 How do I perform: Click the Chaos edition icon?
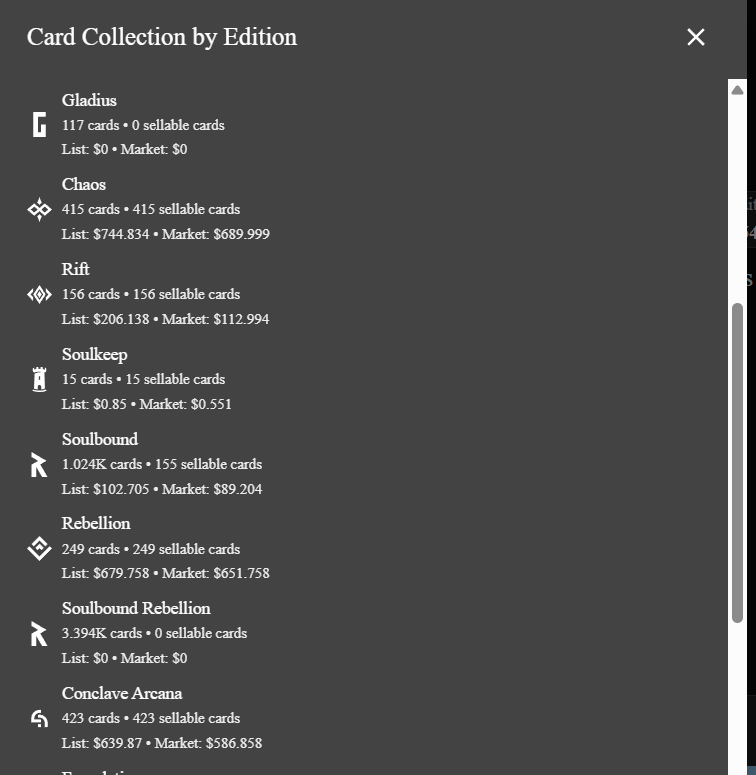click(x=39, y=209)
